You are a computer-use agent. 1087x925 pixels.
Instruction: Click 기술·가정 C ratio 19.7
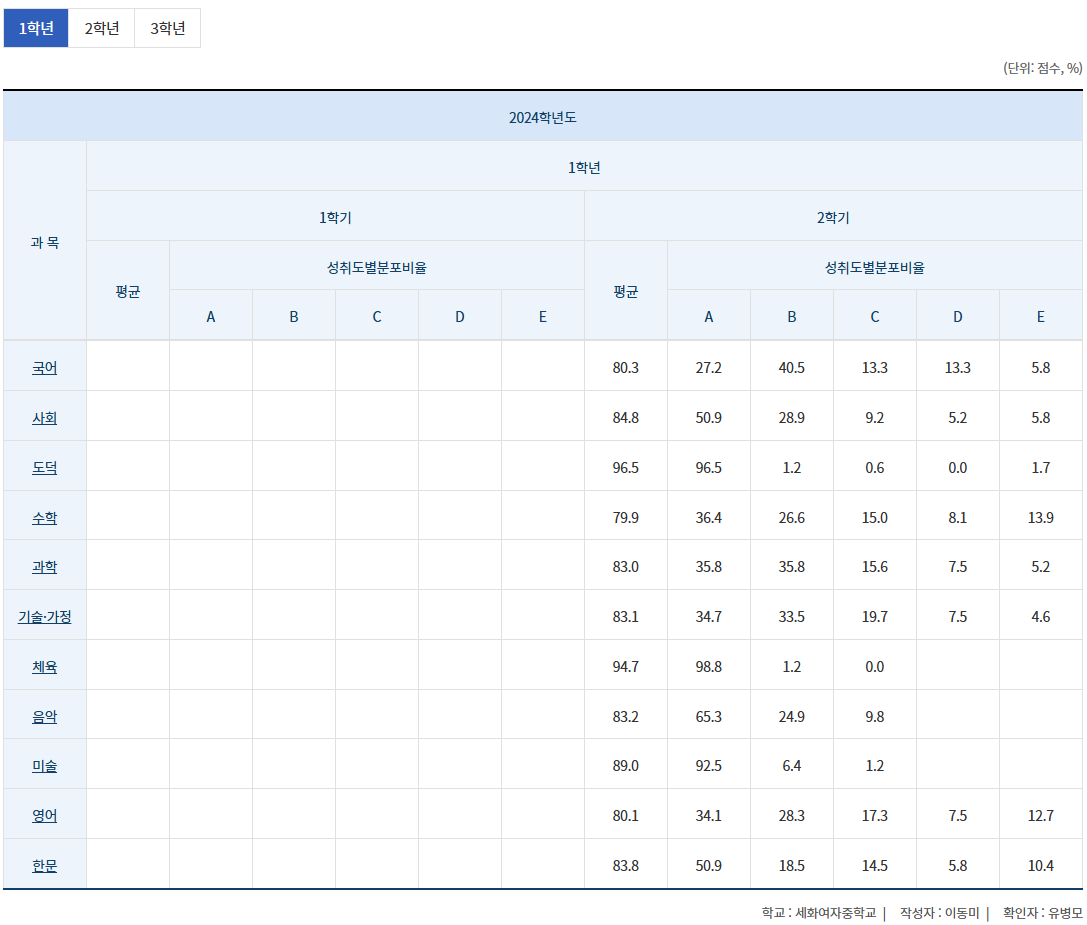click(x=875, y=616)
